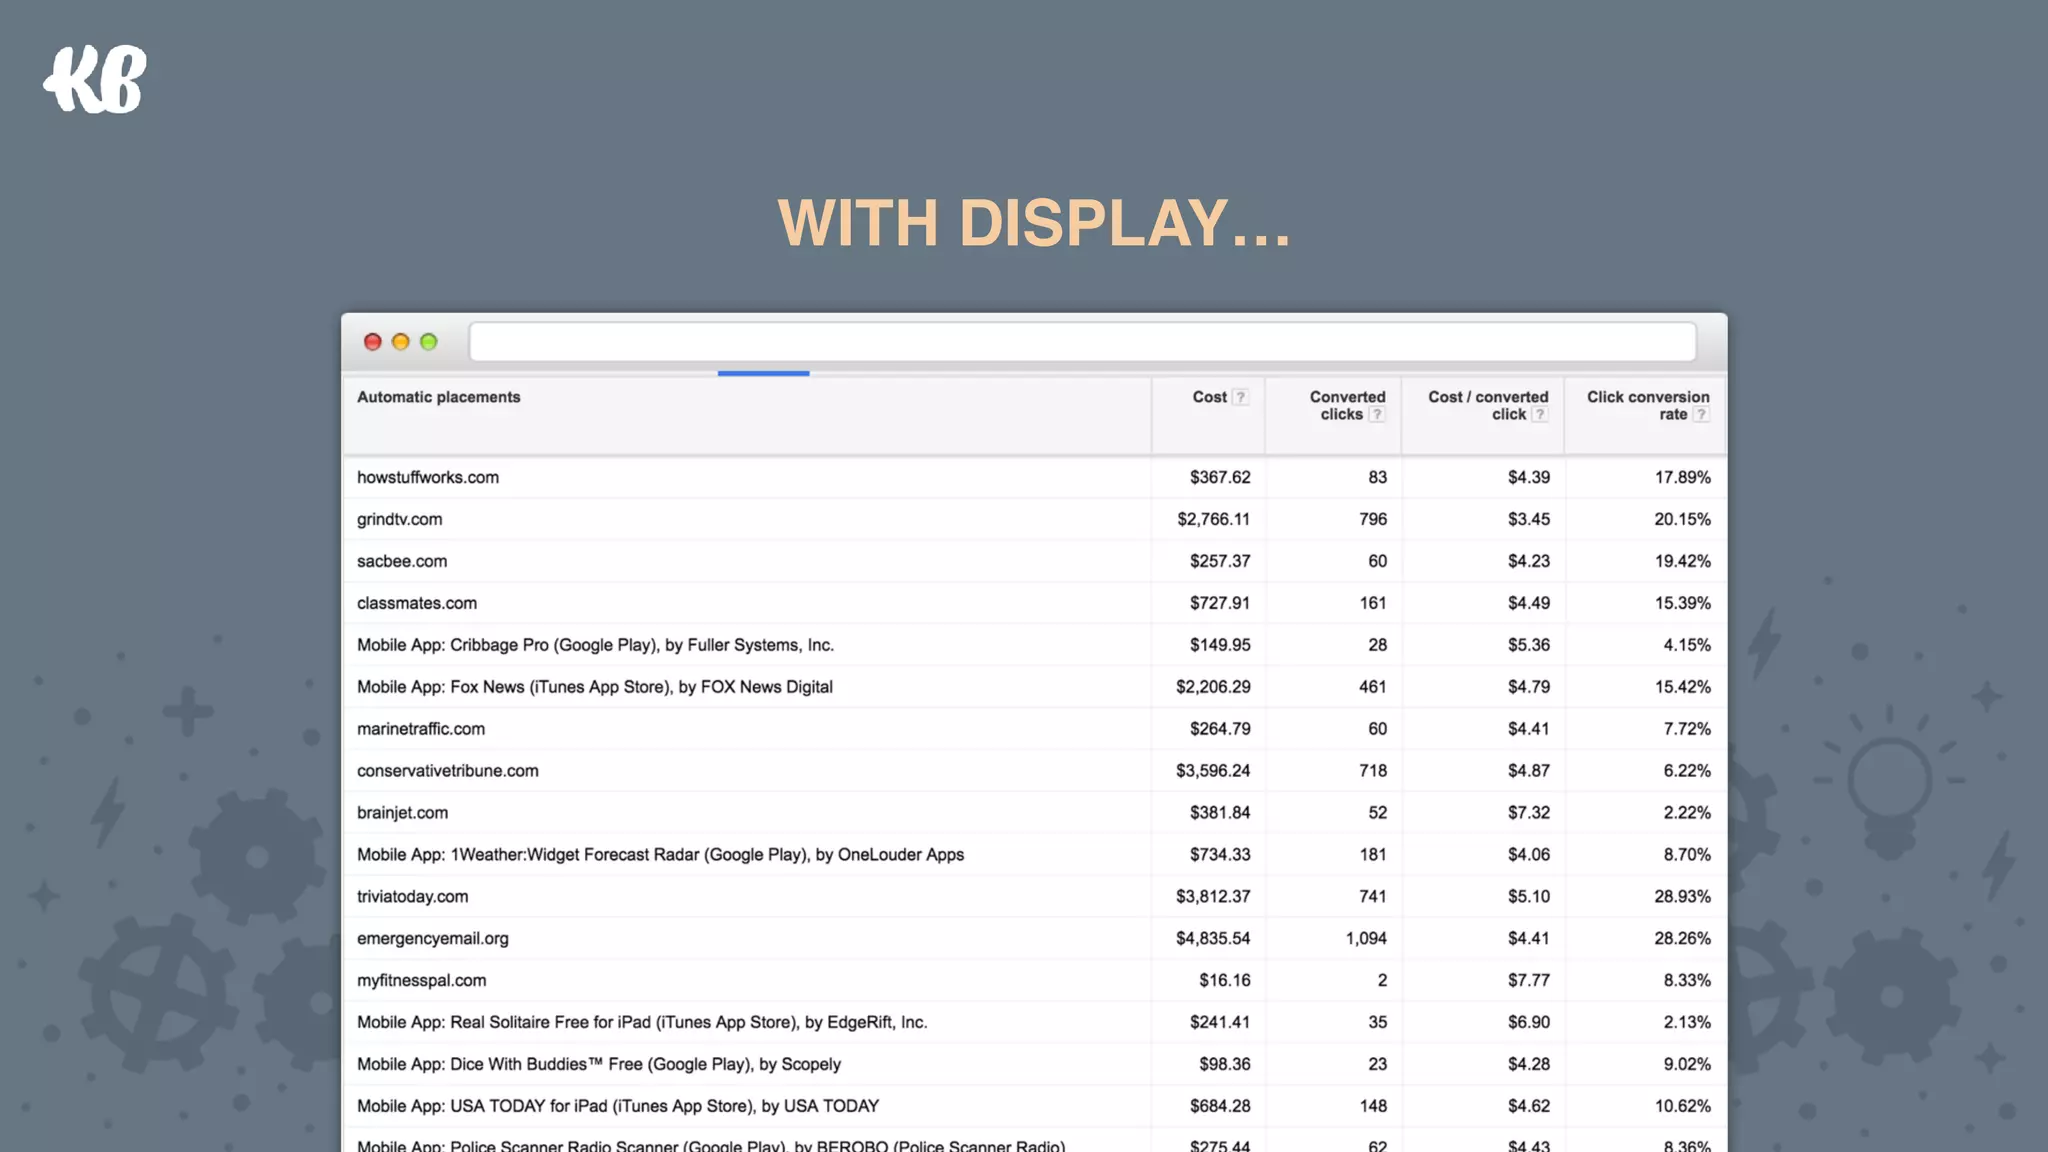2048x1152 pixels.
Task: Sort by Click conversion rate header
Action: click(x=1648, y=405)
